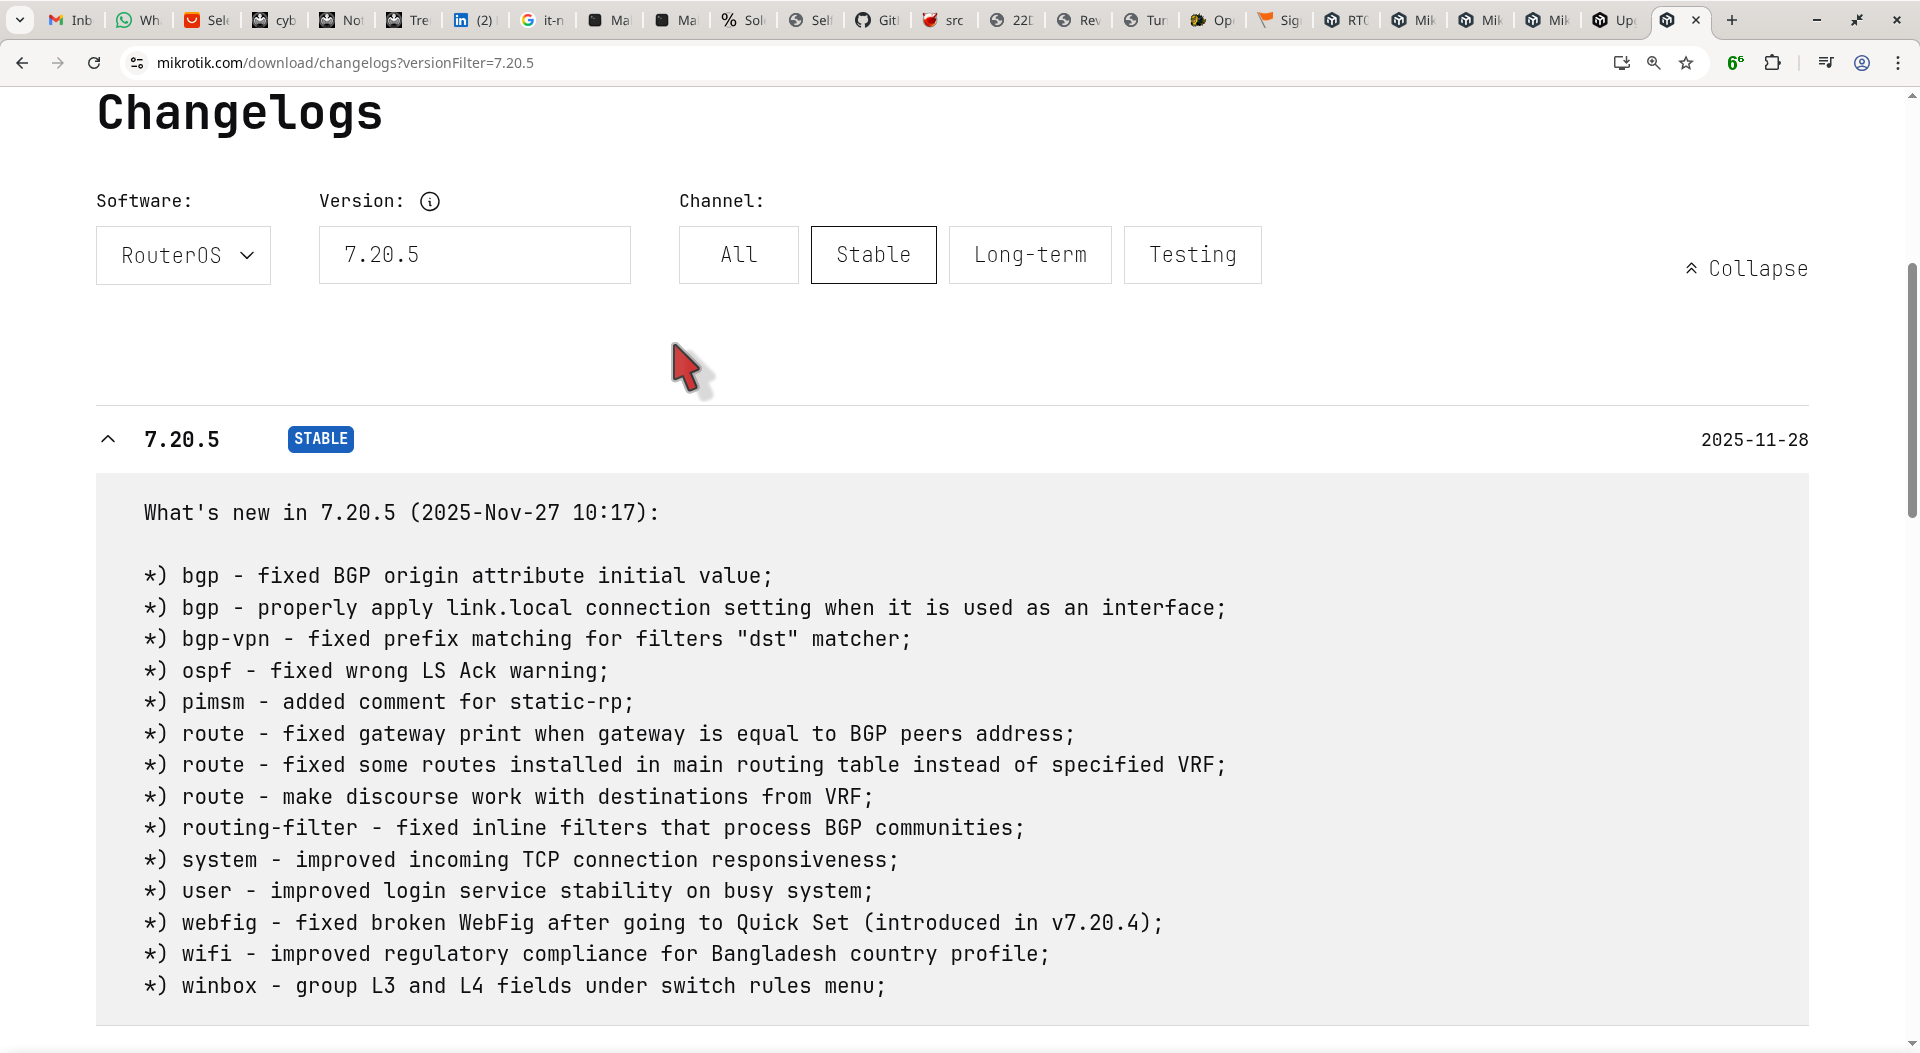Image resolution: width=1920 pixels, height=1053 pixels.
Task: Switch to the LinkedIn tab
Action: tap(474, 20)
